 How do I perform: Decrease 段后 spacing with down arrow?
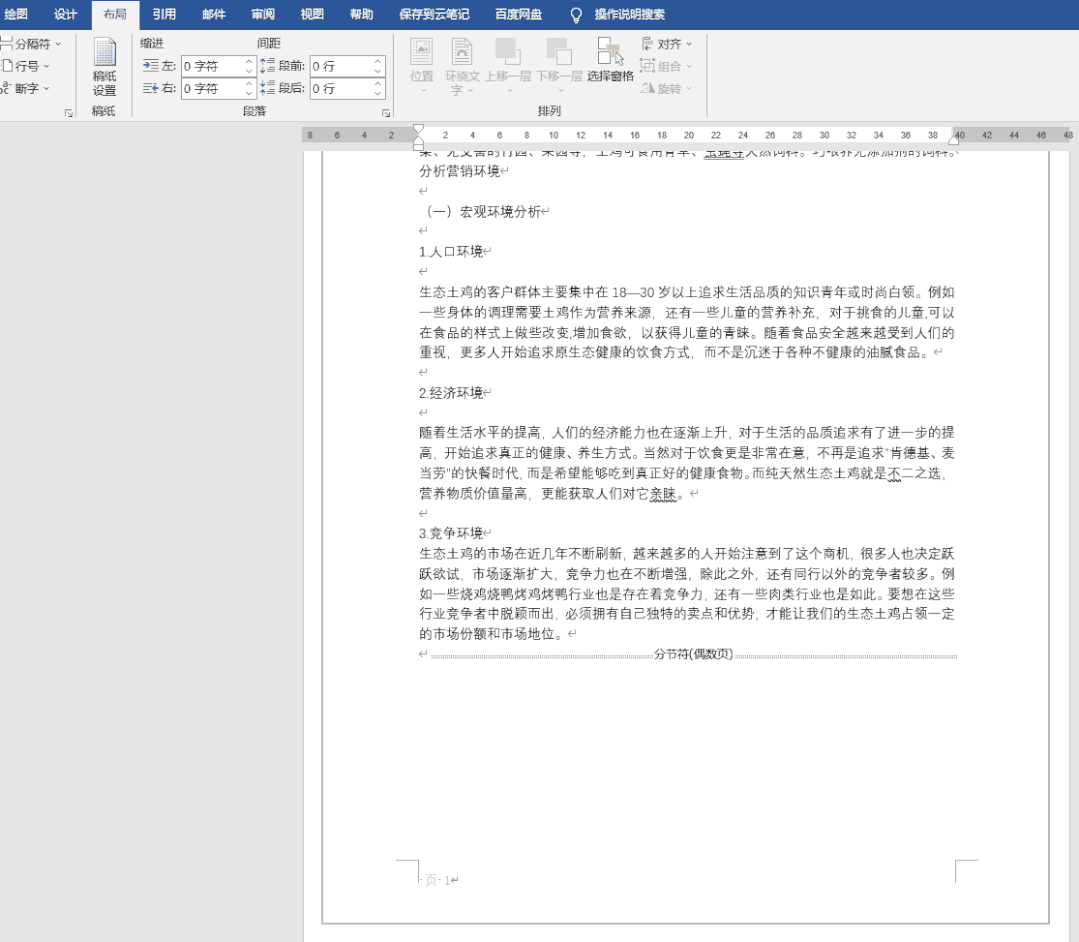pos(378,93)
